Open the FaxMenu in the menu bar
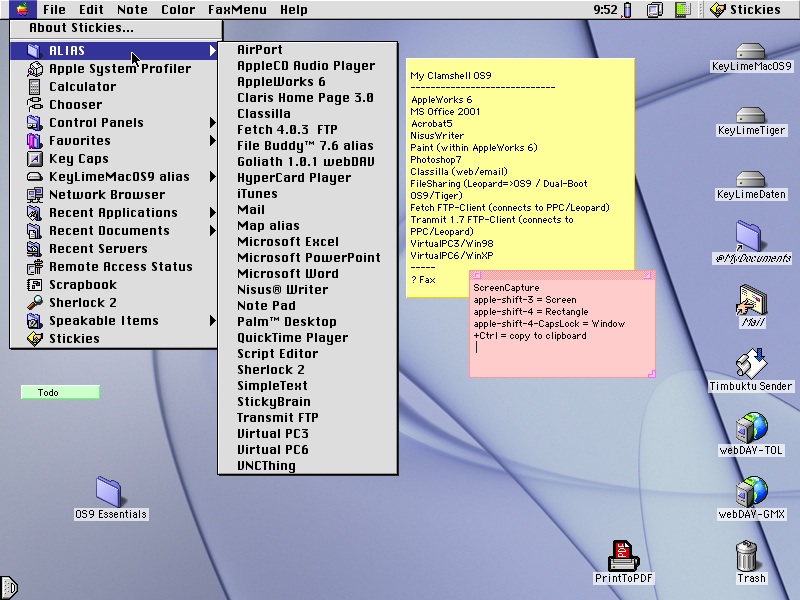Screen dimensions: 800x600 pyautogui.click(x=236, y=10)
